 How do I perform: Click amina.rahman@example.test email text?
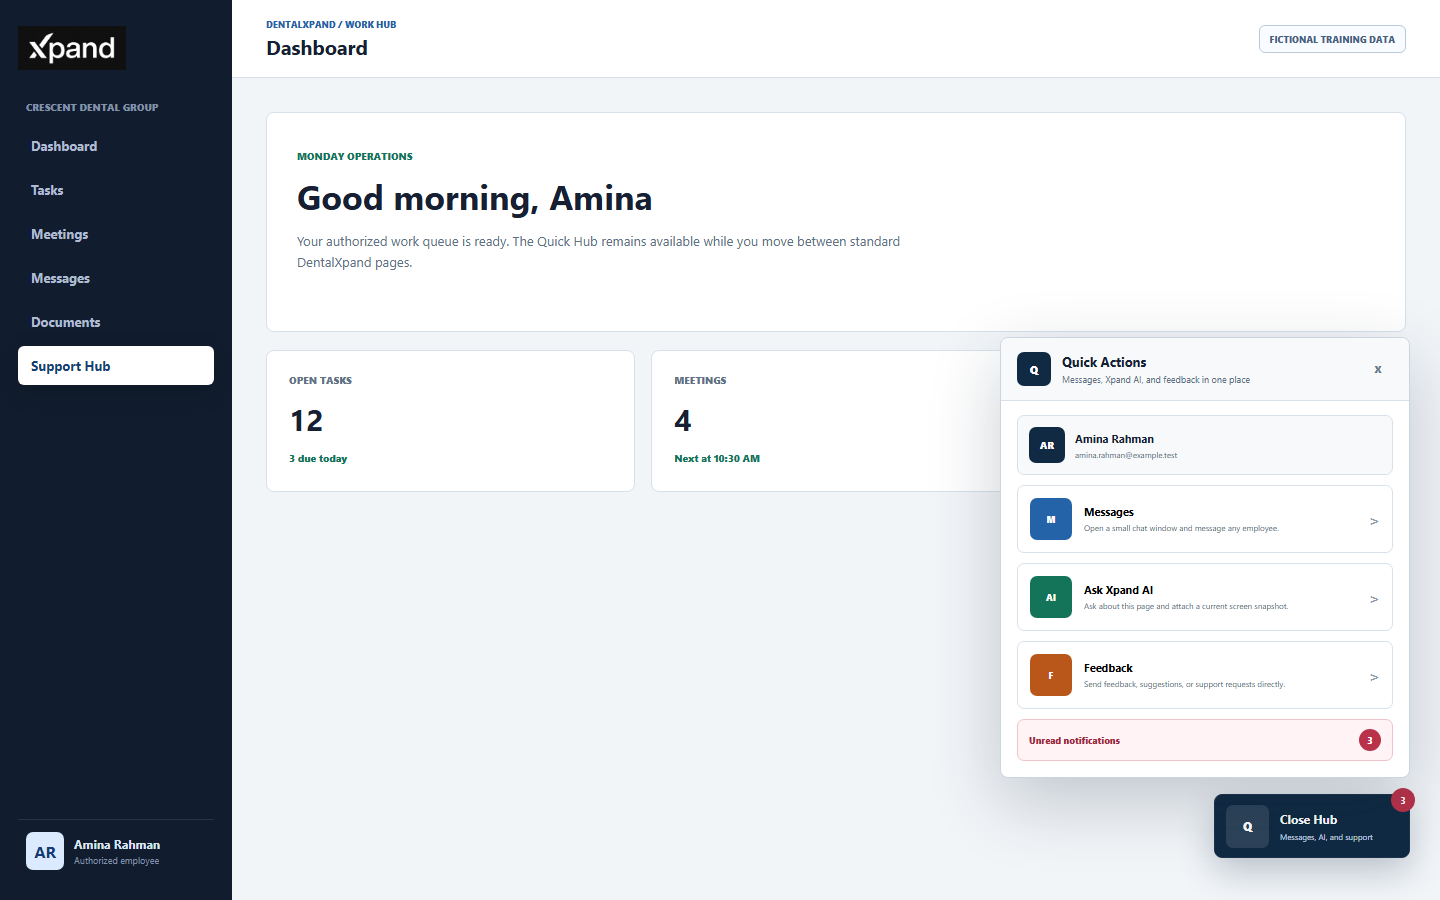click(1126, 455)
